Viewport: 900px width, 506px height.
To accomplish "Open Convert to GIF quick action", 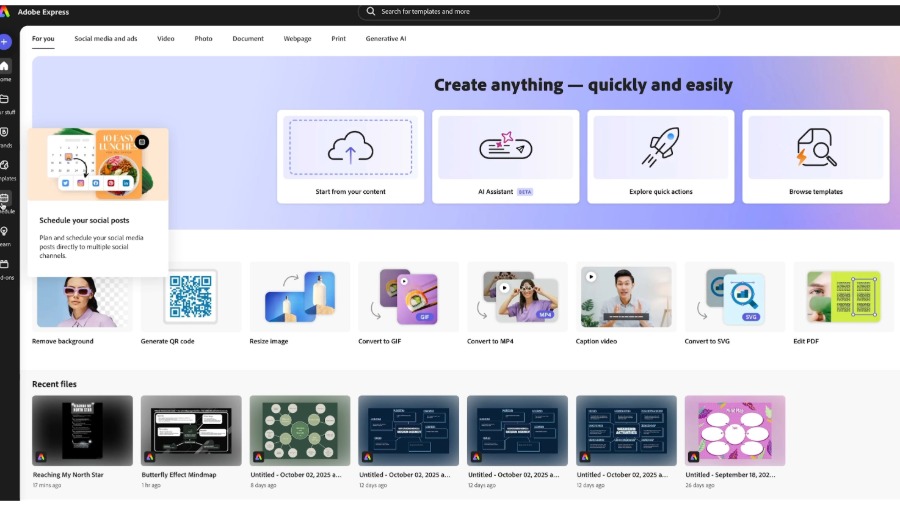I will pyautogui.click(x=408, y=304).
